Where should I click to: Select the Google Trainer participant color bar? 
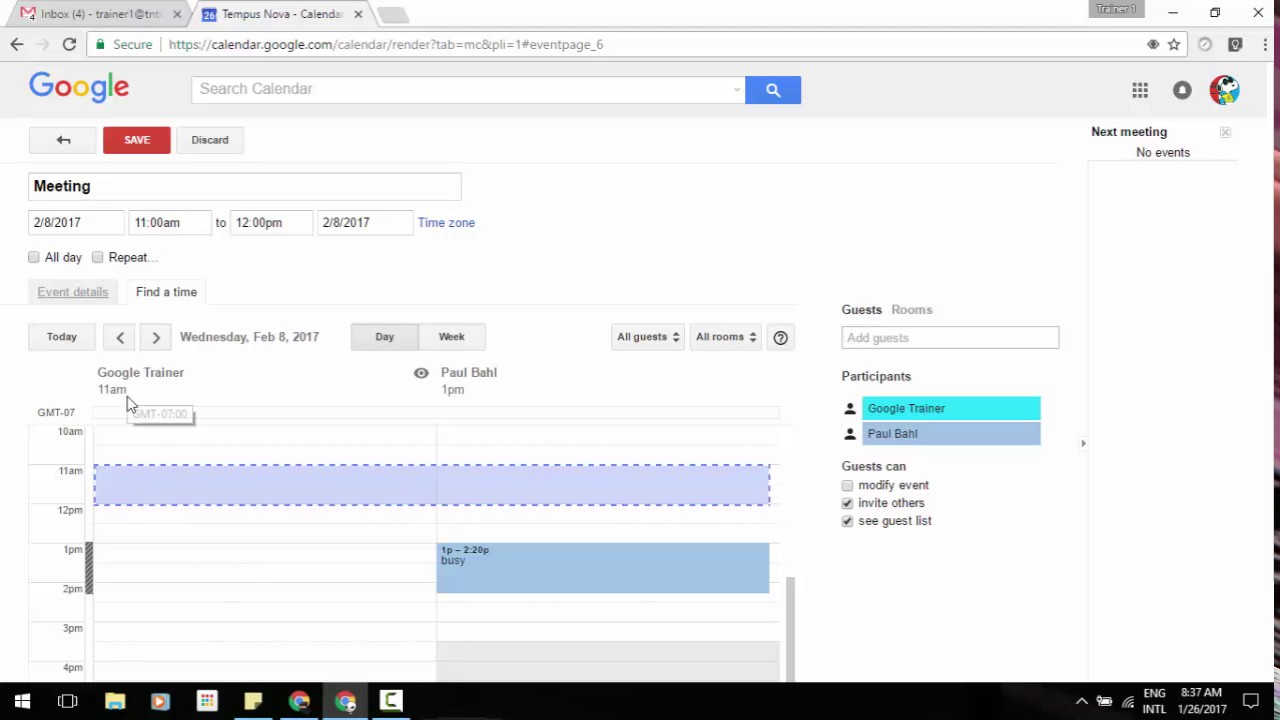[951, 409]
